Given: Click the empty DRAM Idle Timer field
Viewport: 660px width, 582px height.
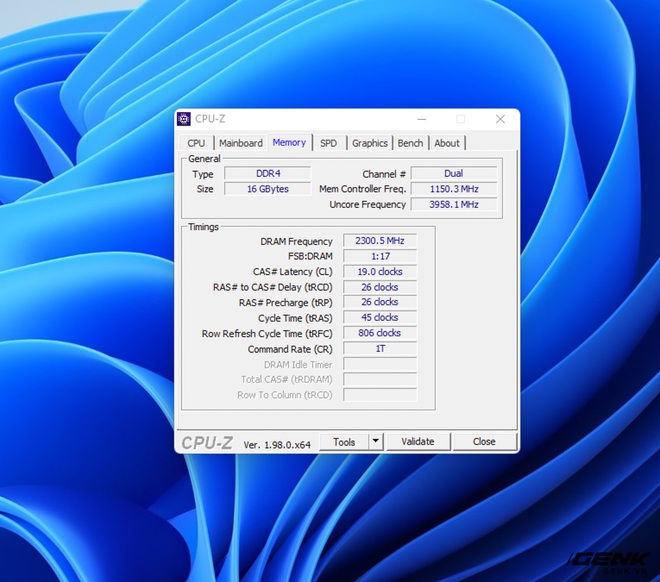Looking at the screenshot, I should click(x=380, y=364).
